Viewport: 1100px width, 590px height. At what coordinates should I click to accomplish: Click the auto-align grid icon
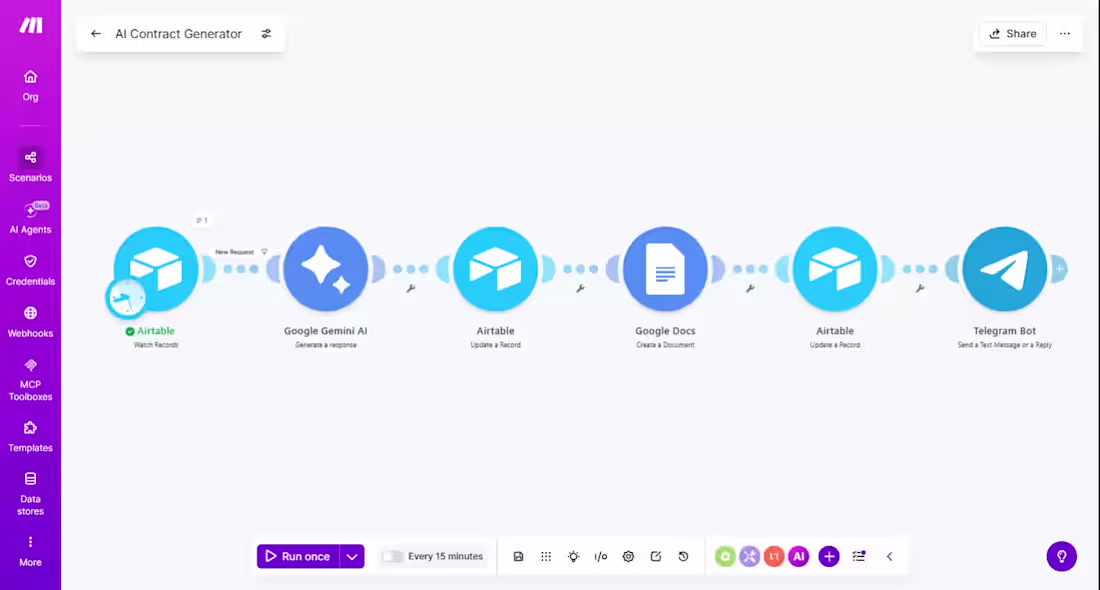pos(546,556)
